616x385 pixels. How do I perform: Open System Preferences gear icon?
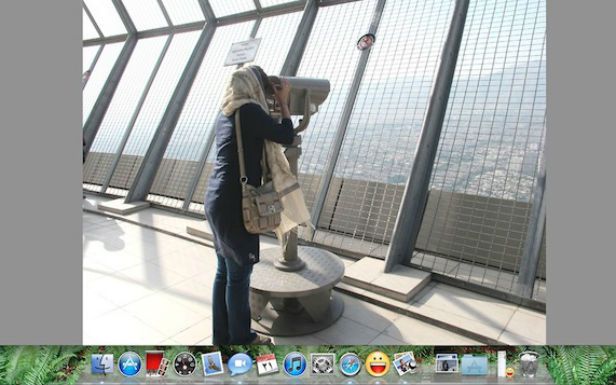(323, 364)
